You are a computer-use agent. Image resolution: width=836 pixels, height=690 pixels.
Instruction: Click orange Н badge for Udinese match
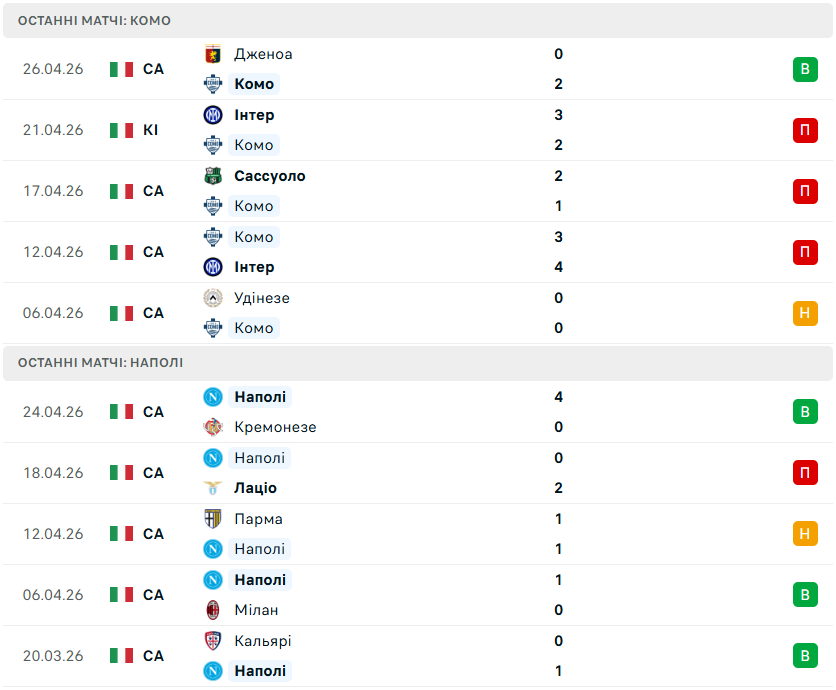tap(805, 313)
